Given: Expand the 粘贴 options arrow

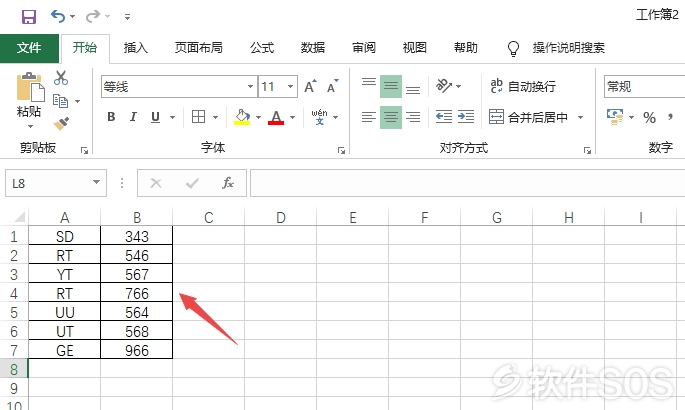Looking at the screenshot, I should [30, 127].
